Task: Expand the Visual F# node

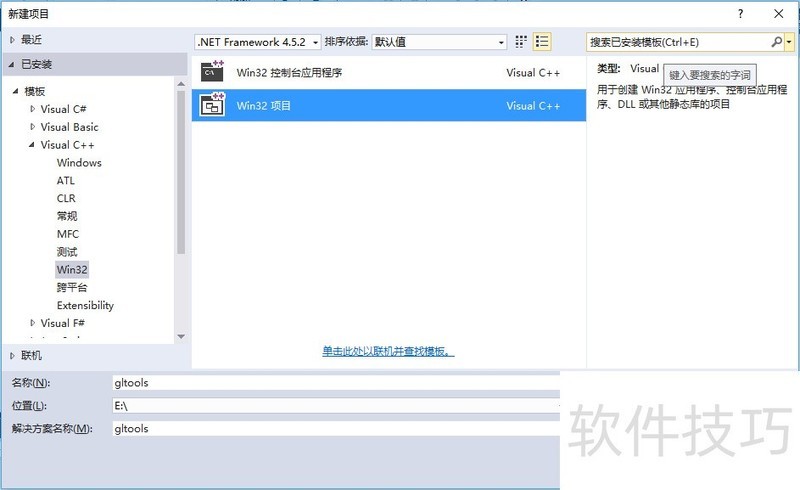Action: point(33,323)
